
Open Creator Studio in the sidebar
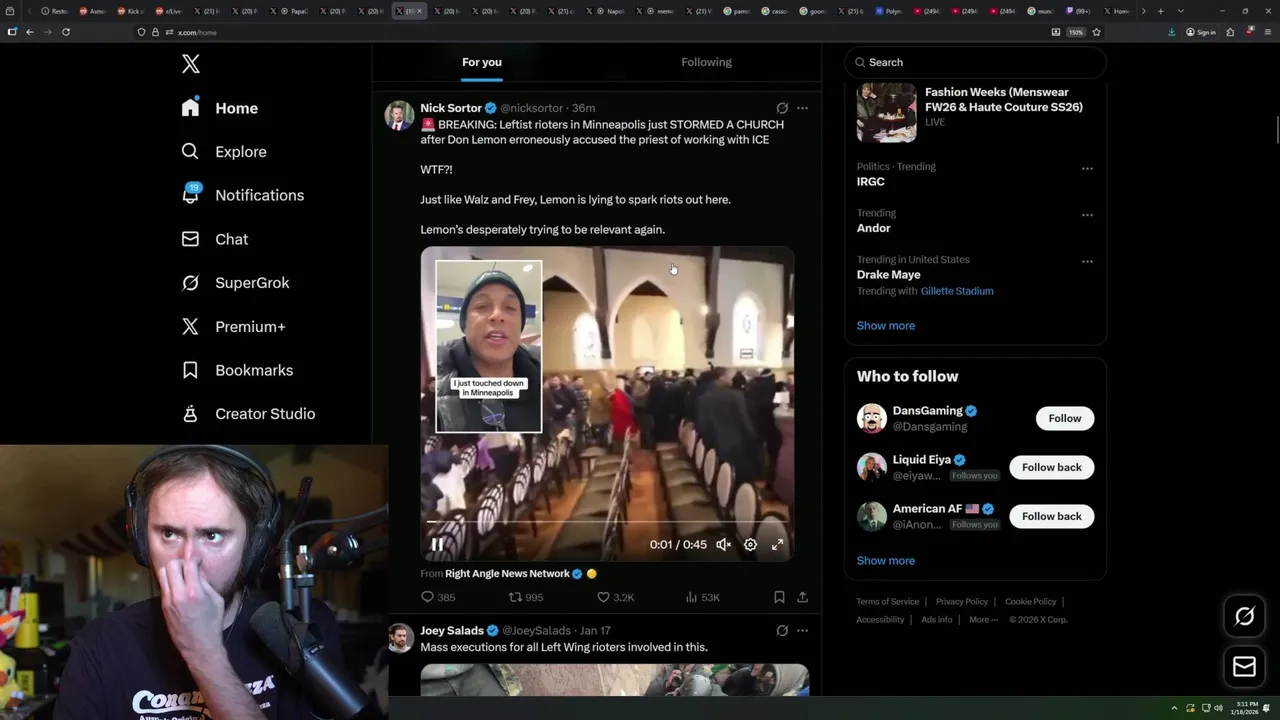248,413
